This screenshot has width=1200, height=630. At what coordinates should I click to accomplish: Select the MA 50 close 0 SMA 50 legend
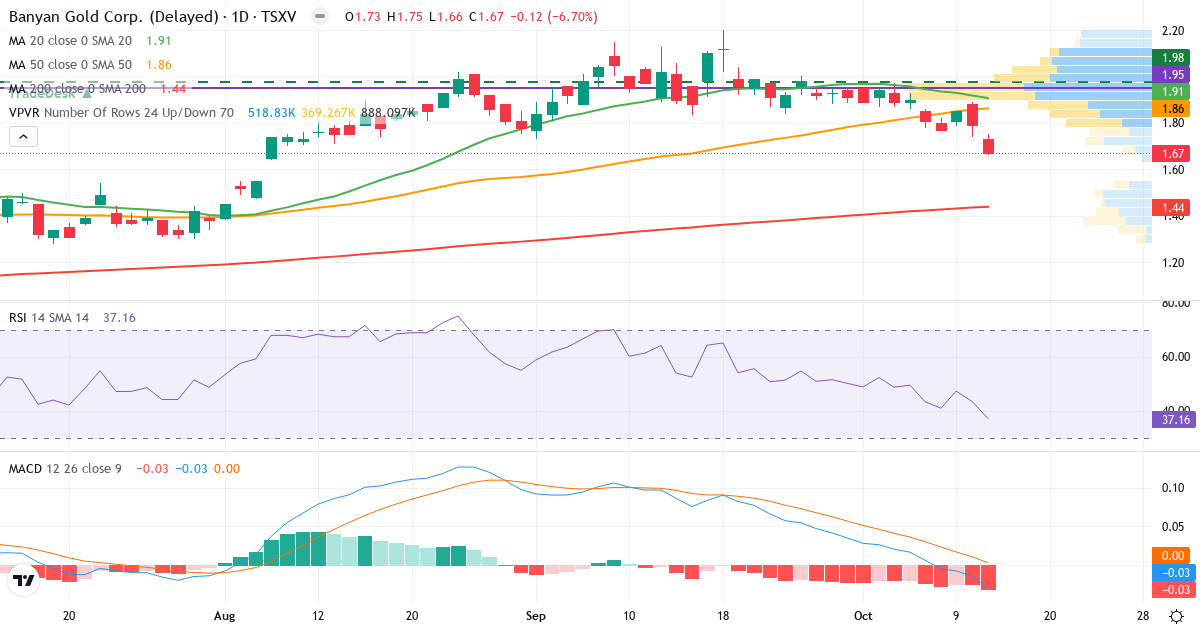(70, 65)
